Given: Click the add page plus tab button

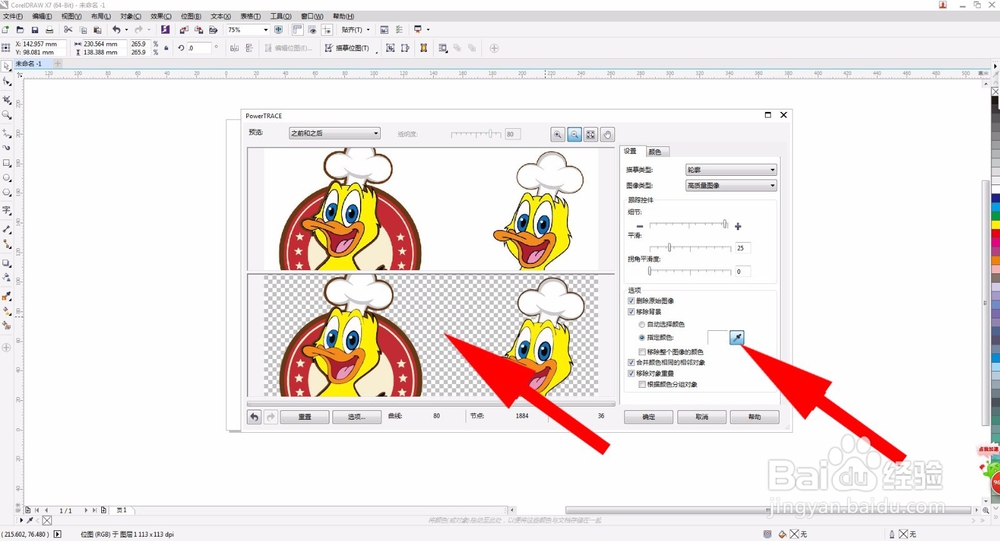Looking at the screenshot, I should [57, 64].
